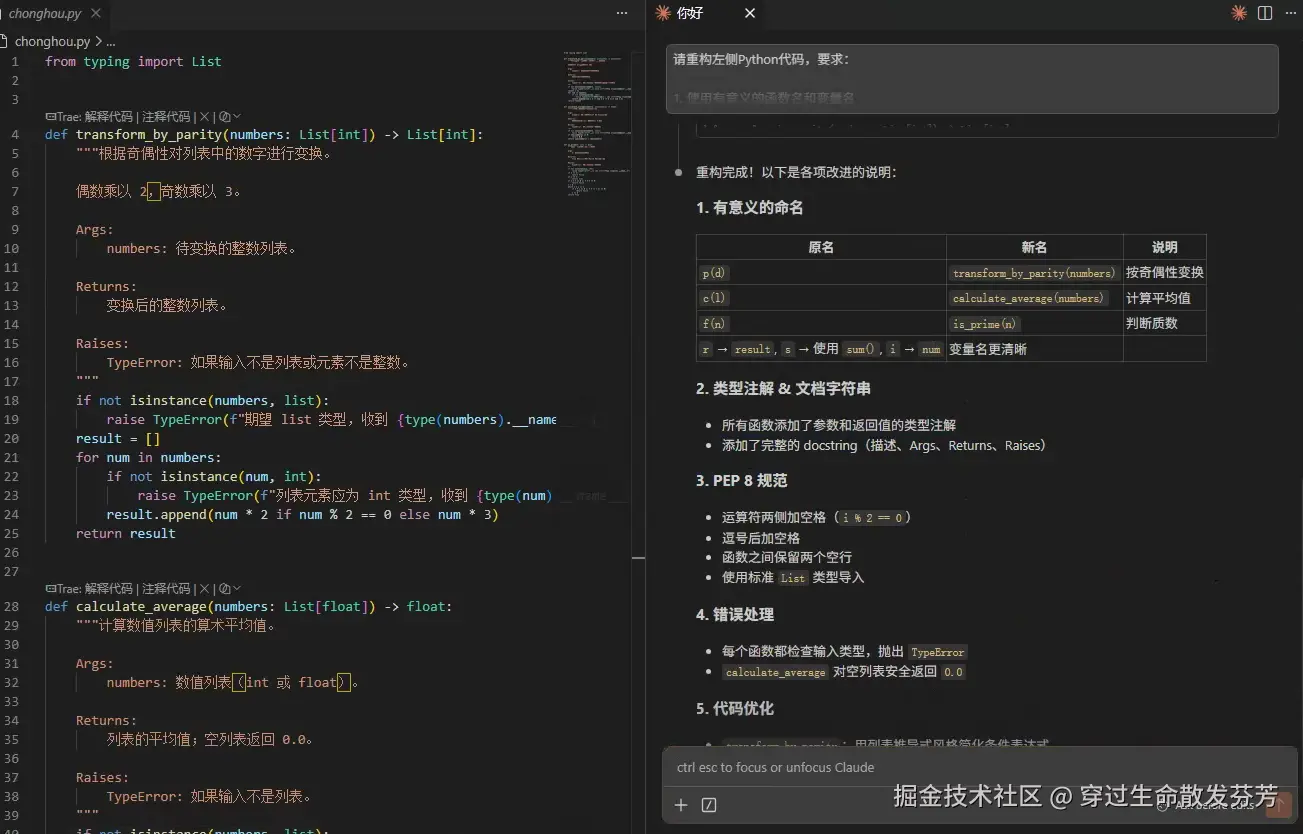The image size is (1303, 834).
Task: Dismiss Trae code lens above calculate_average
Action: click(x=204, y=588)
